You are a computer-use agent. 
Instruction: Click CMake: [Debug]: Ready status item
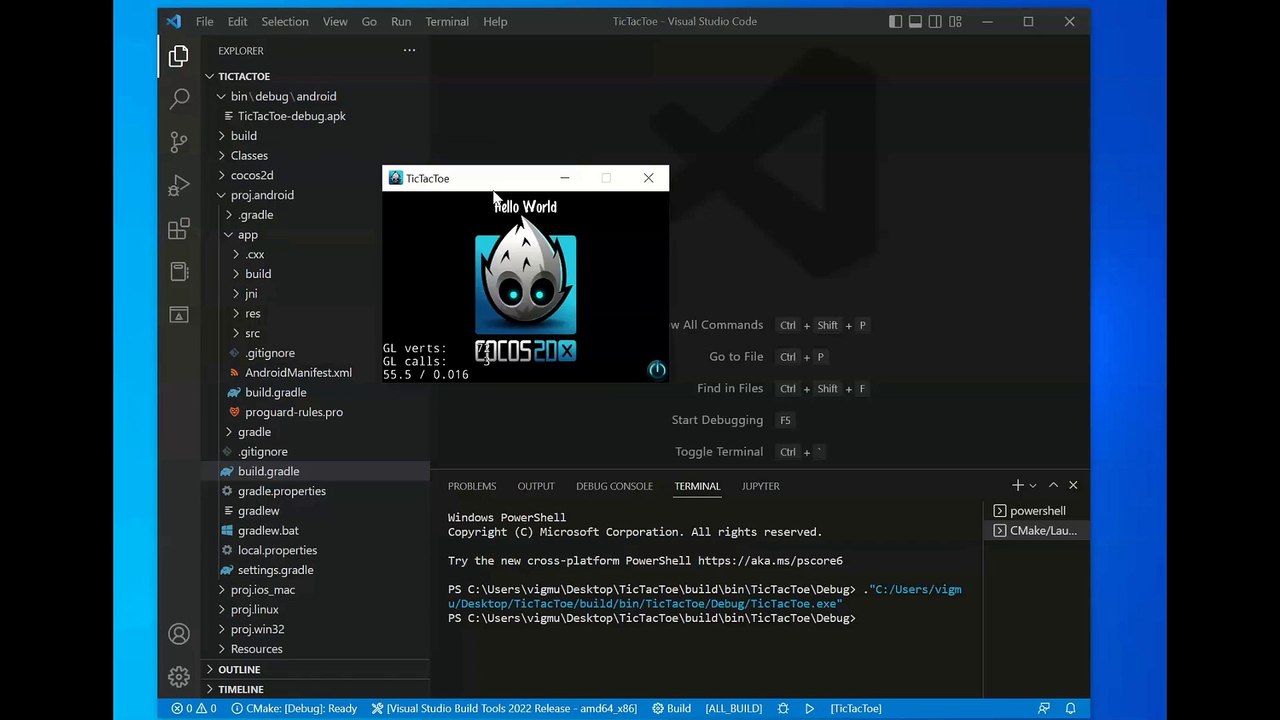tap(294, 708)
